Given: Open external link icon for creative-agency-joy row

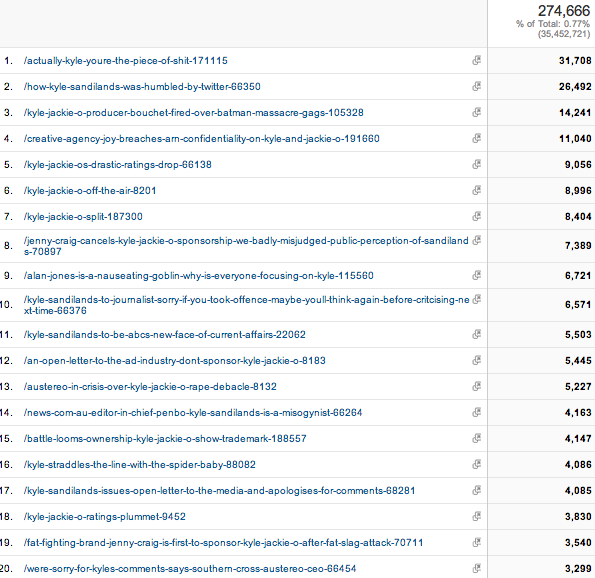Looking at the screenshot, I should click(x=477, y=139).
